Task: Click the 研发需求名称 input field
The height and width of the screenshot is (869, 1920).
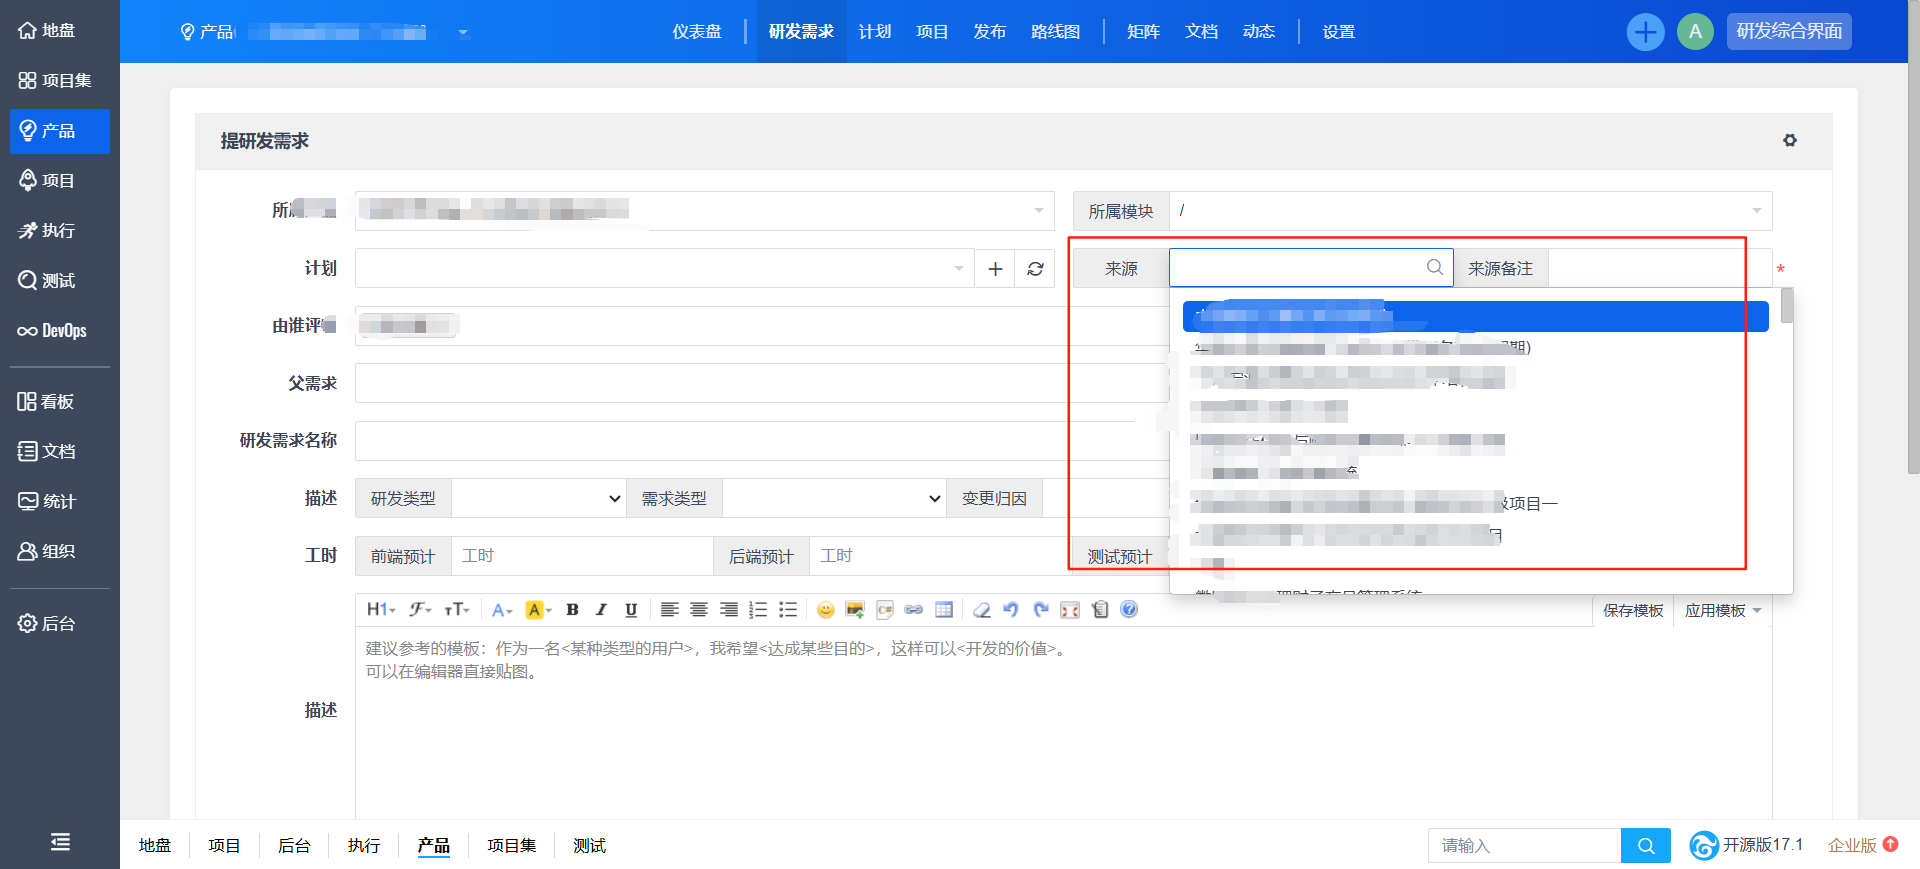Action: 762,441
